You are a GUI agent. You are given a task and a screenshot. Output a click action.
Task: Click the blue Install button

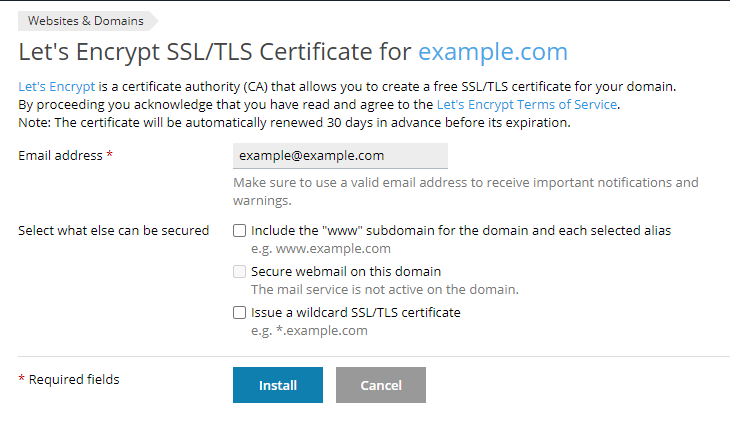[278, 385]
